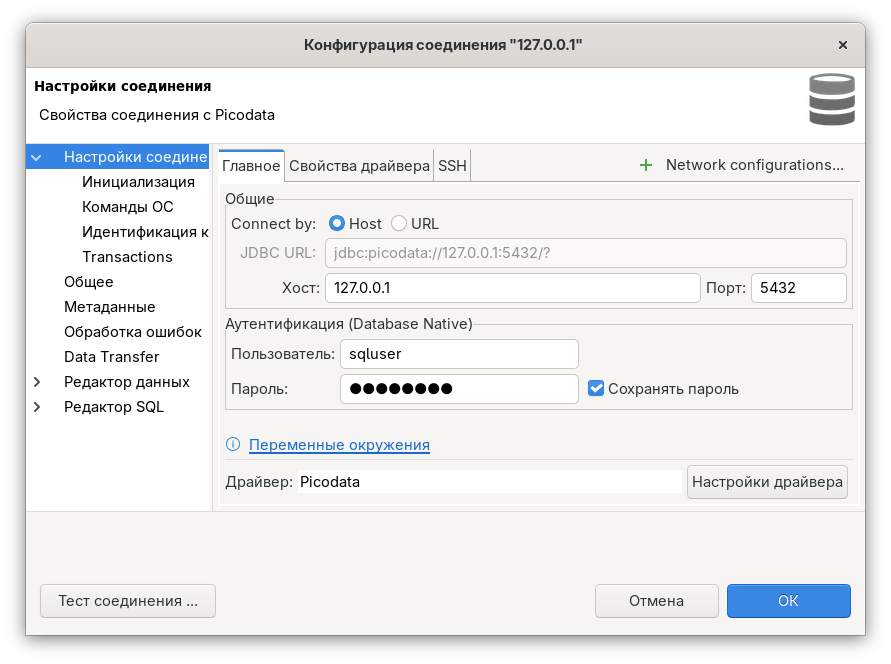Open the Переменные окружения link
Screen dimensions: 891x664
[339, 445]
